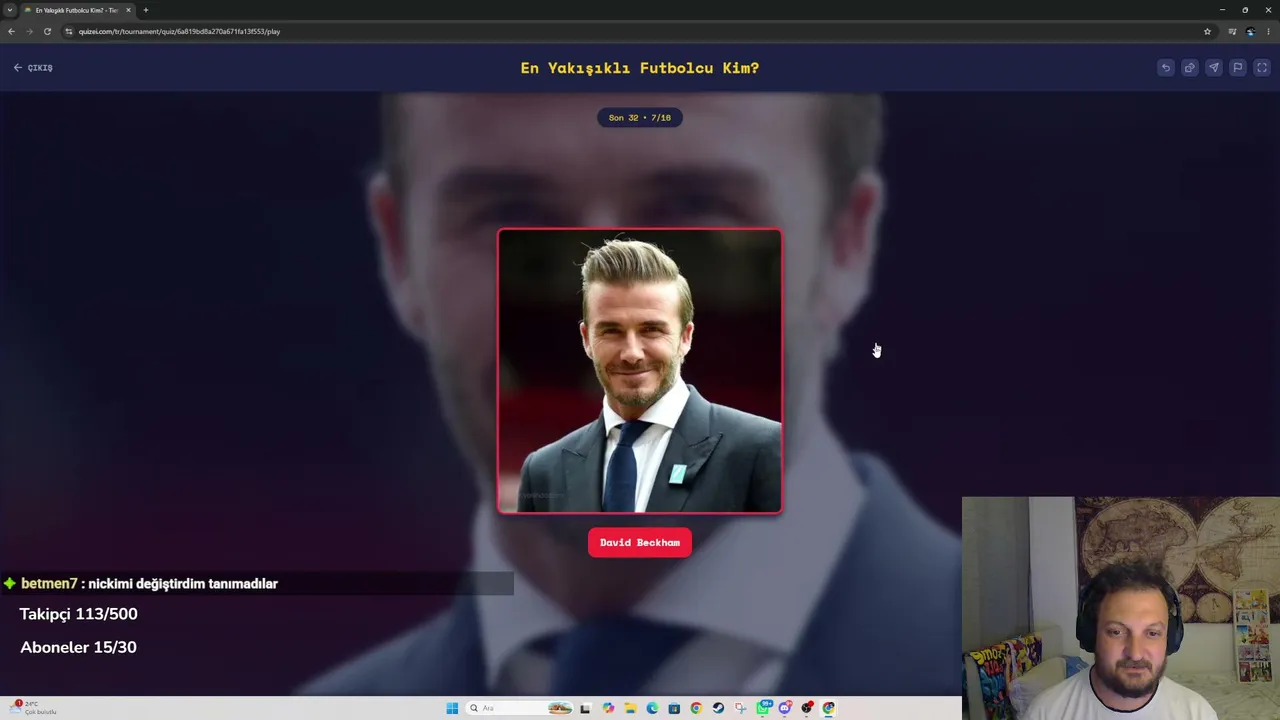Go back using the browser back arrow

[11, 31]
